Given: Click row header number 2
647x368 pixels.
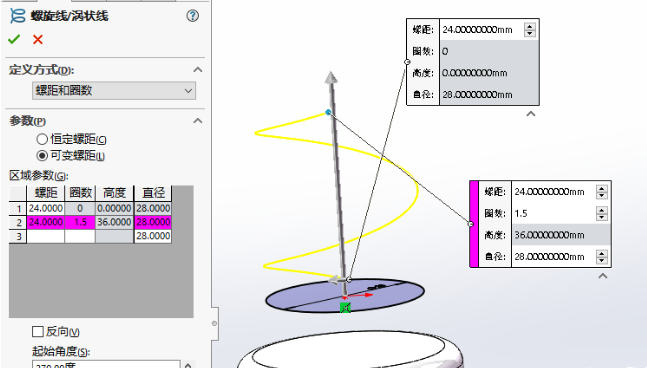Looking at the screenshot, I should [18, 222].
